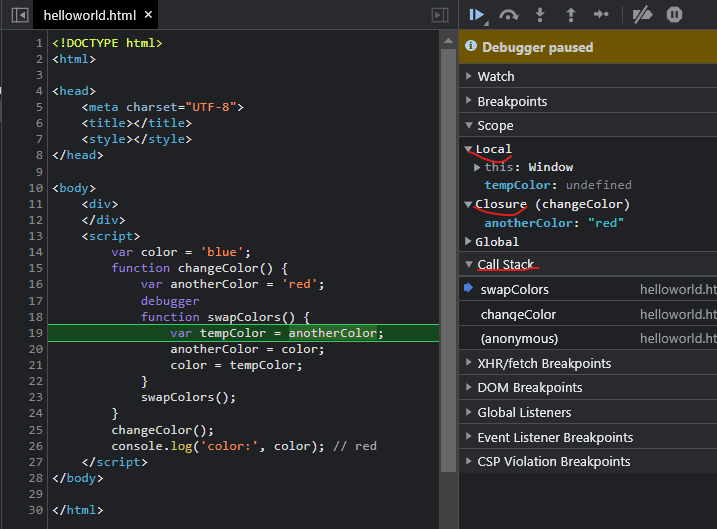The image size is (717, 529).
Task: Click the Step button in debugger toolbar
Action: pyautogui.click(x=601, y=14)
